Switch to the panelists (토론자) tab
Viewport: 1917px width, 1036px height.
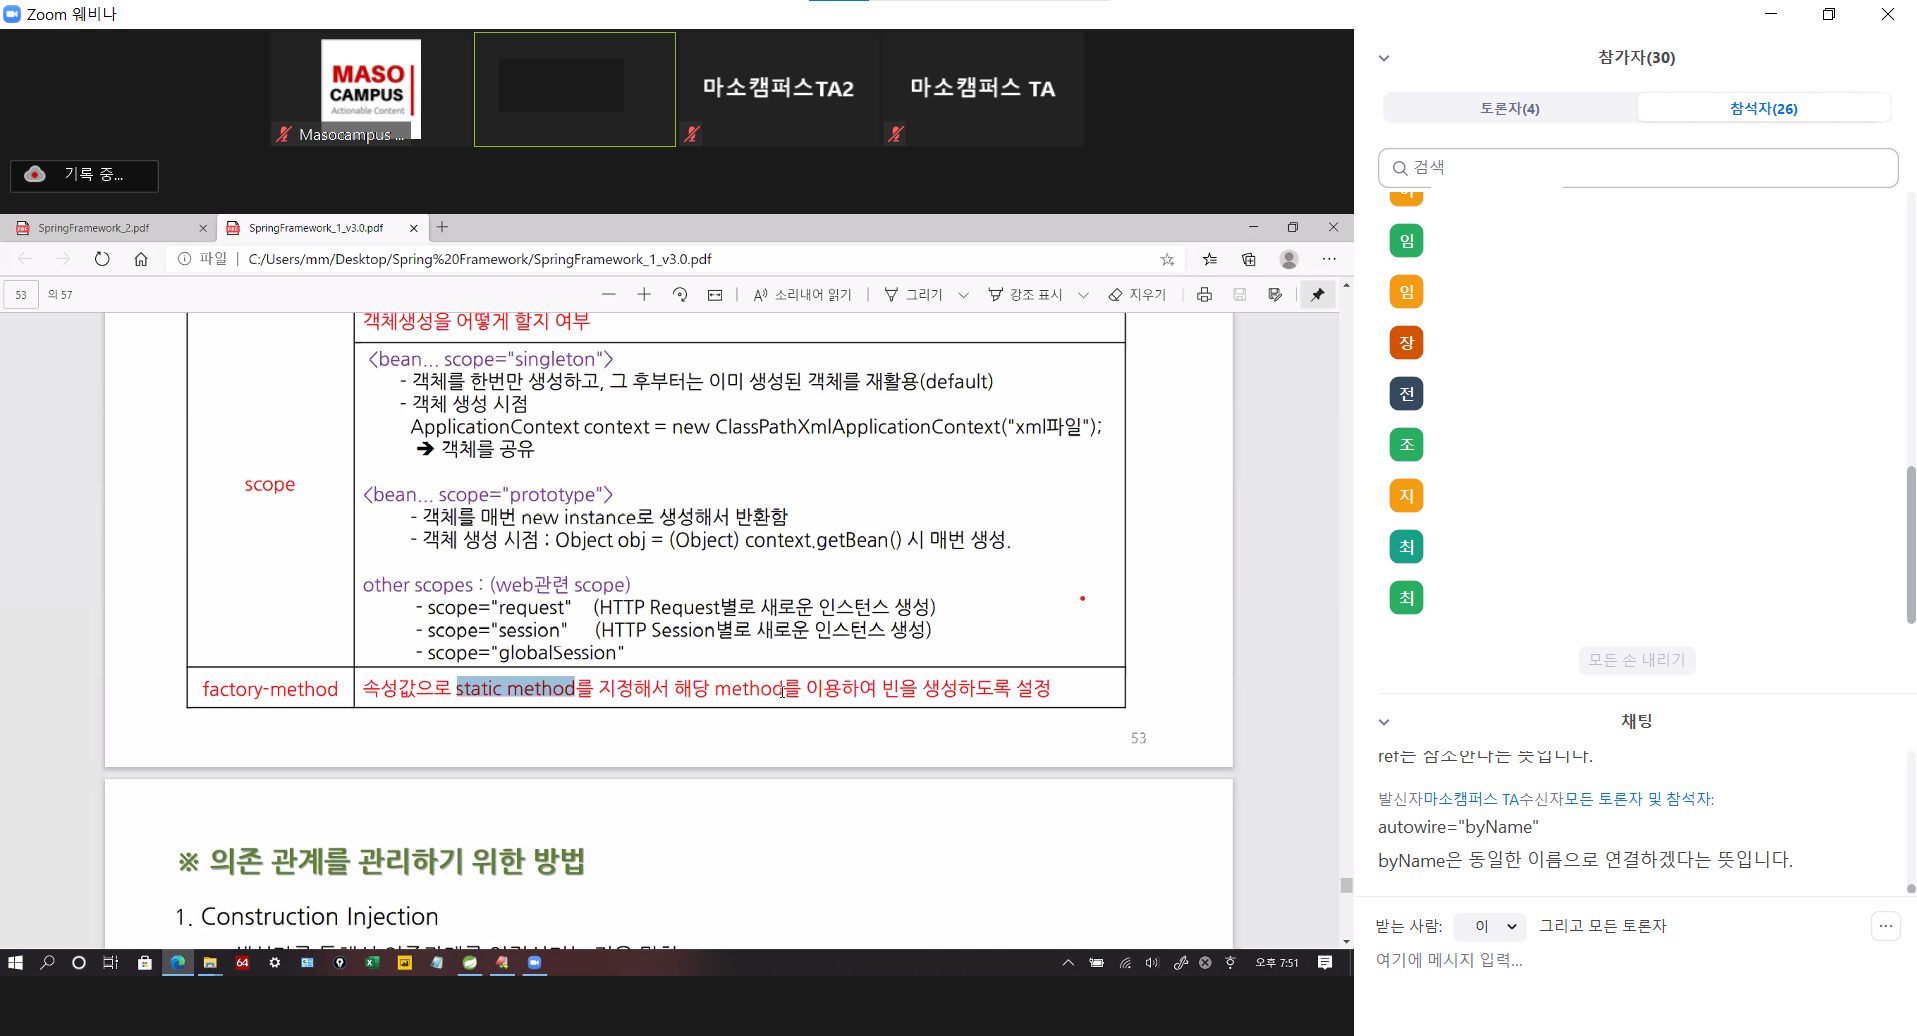1509,108
